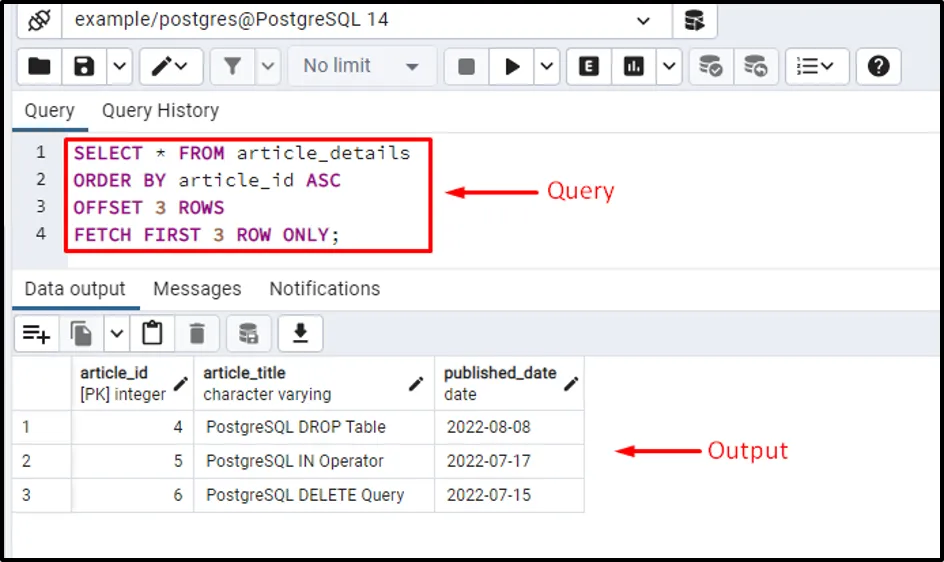Open the Explain Analyze chart icon

pos(633,66)
